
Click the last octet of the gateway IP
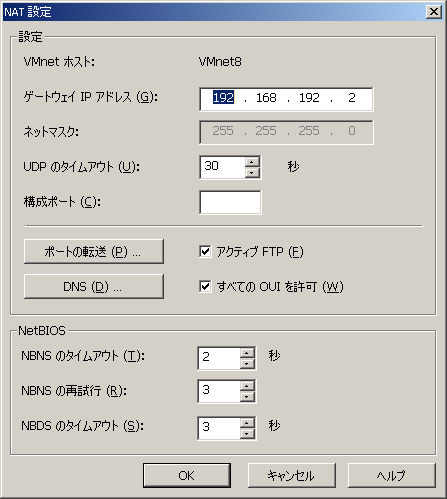pos(352,98)
